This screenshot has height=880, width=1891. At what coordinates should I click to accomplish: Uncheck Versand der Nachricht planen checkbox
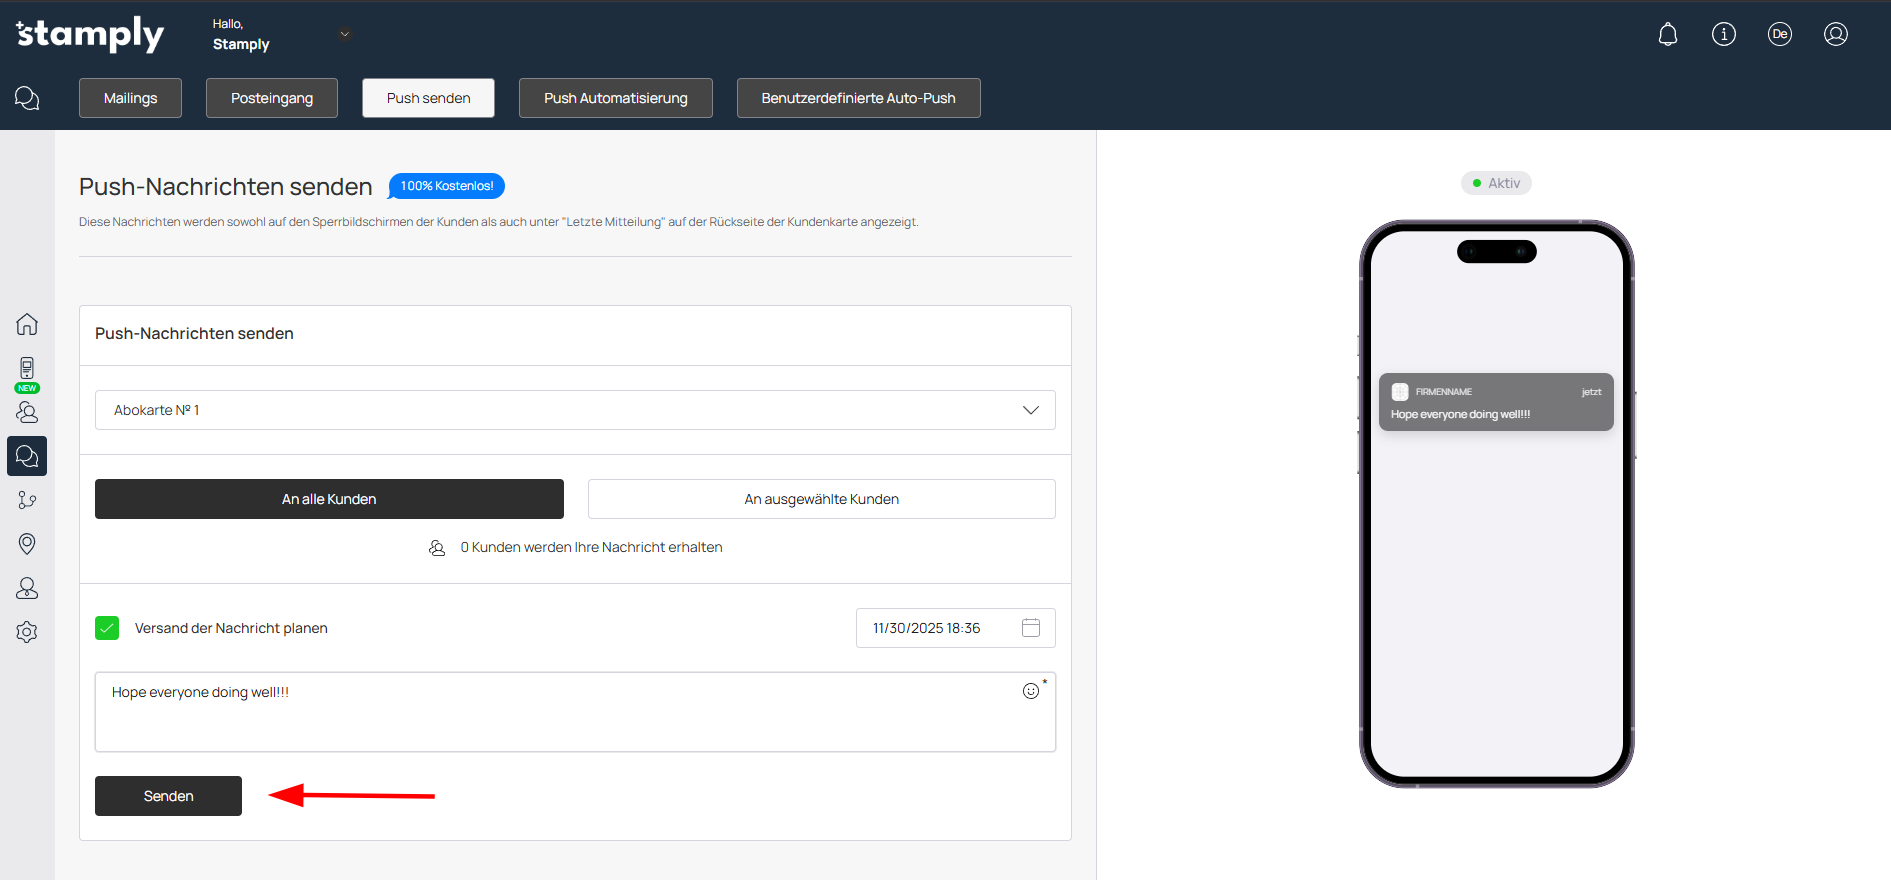[107, 628]
